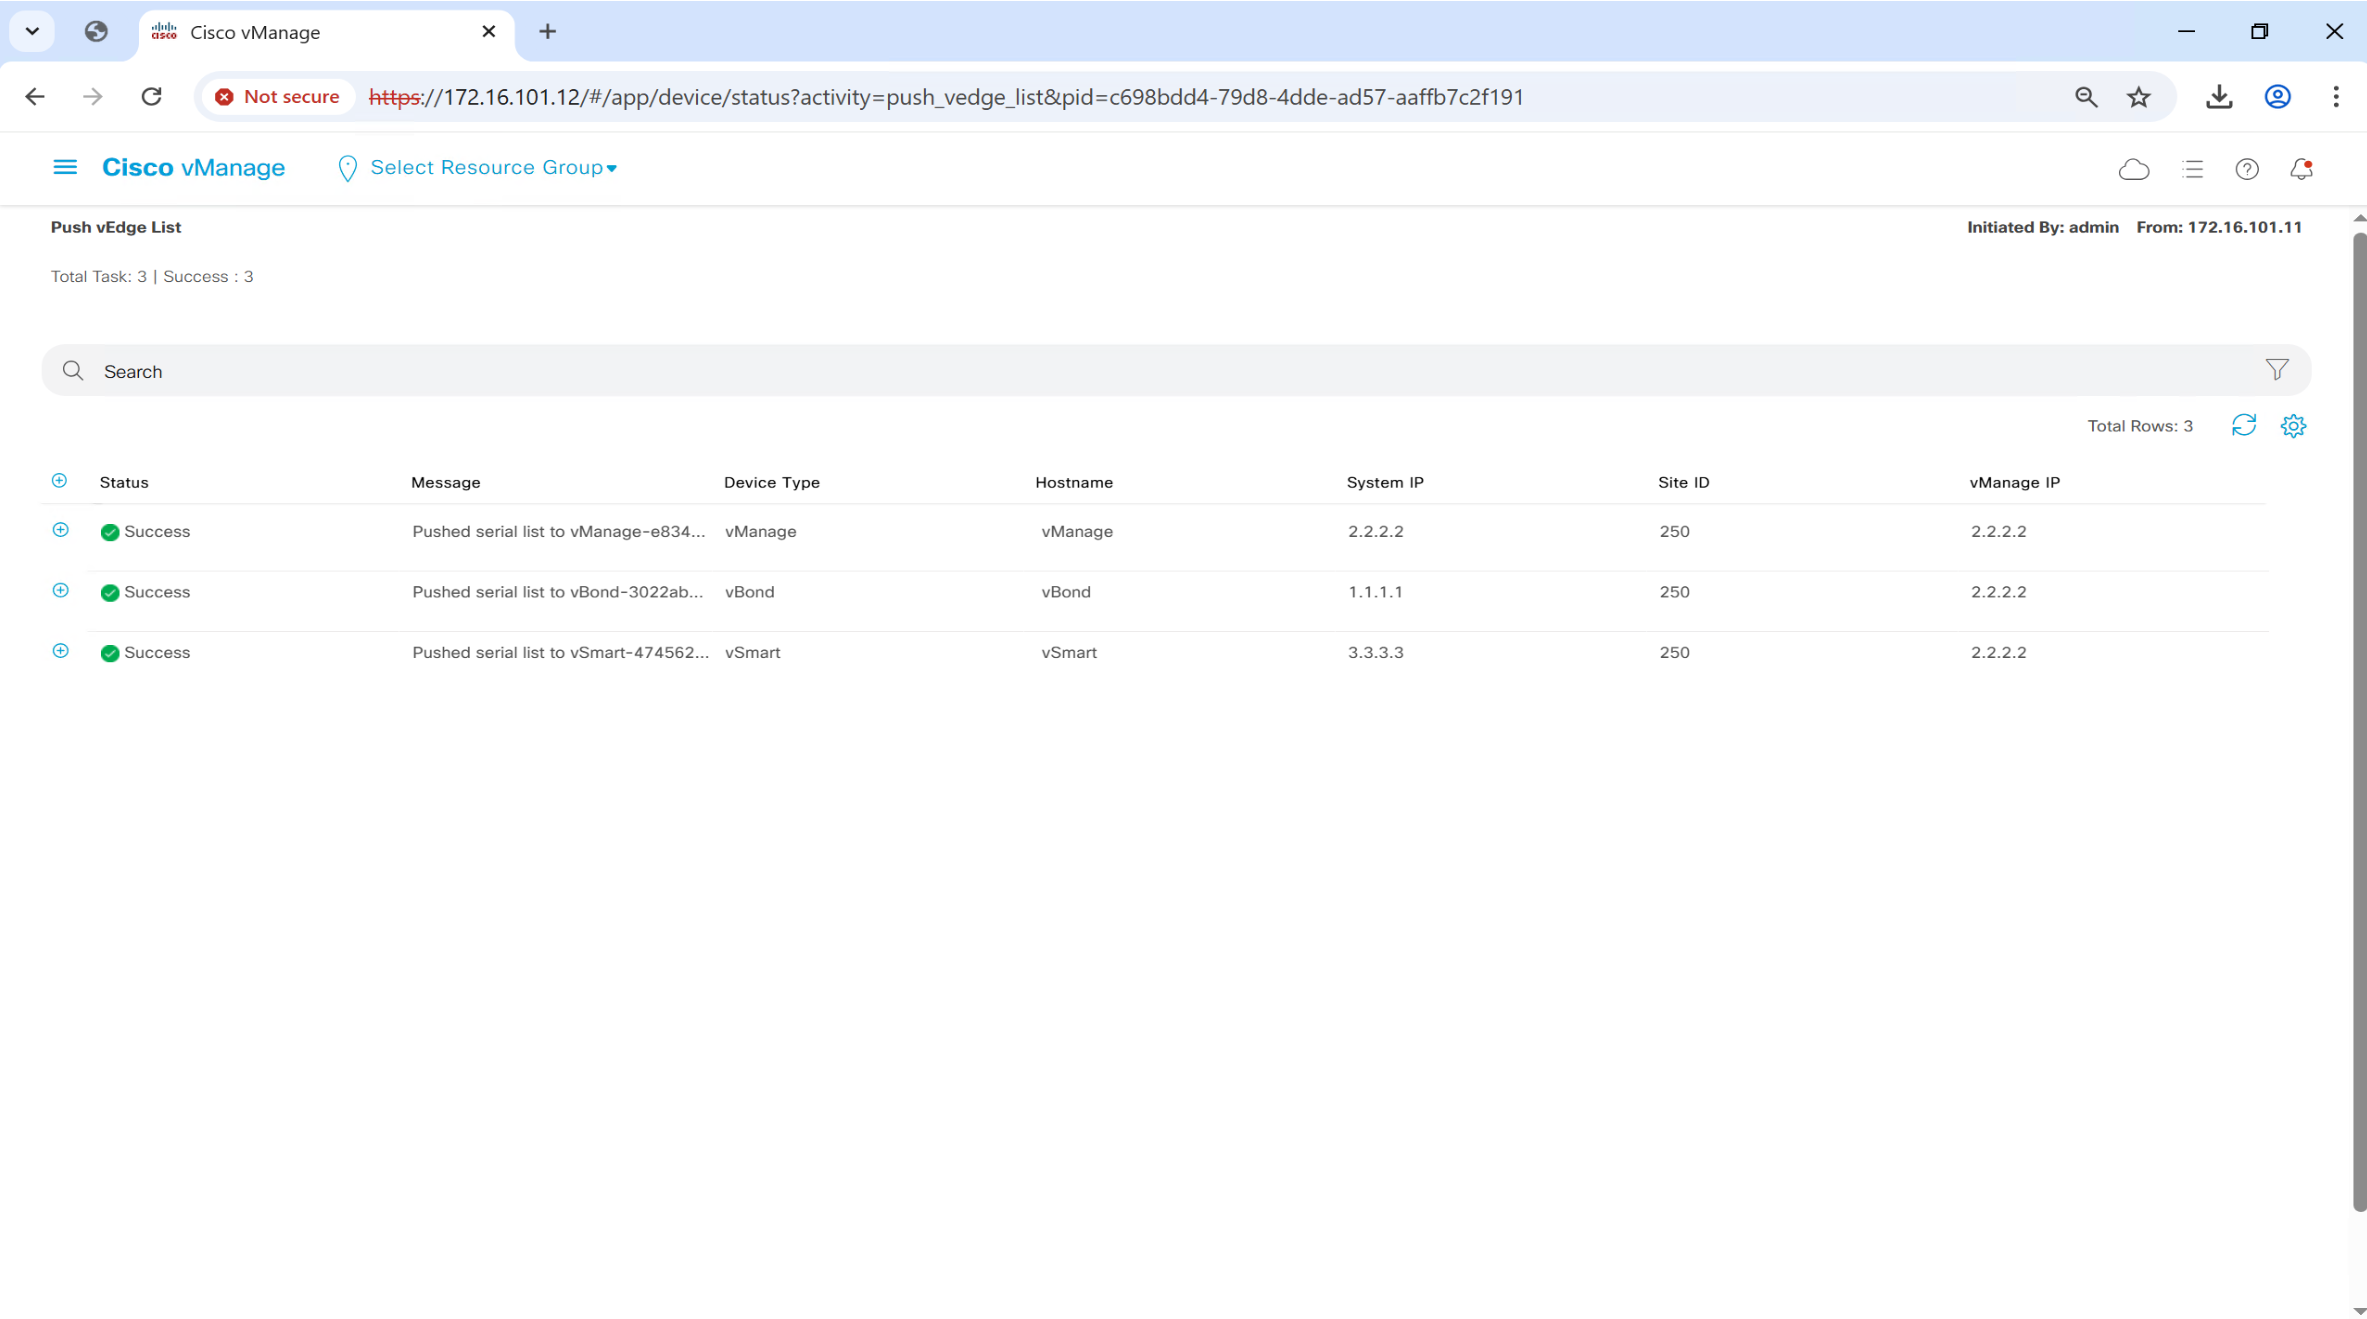Open the notifications bell icon
Screen dimensions: 2367x1319
click(2301, 169)
